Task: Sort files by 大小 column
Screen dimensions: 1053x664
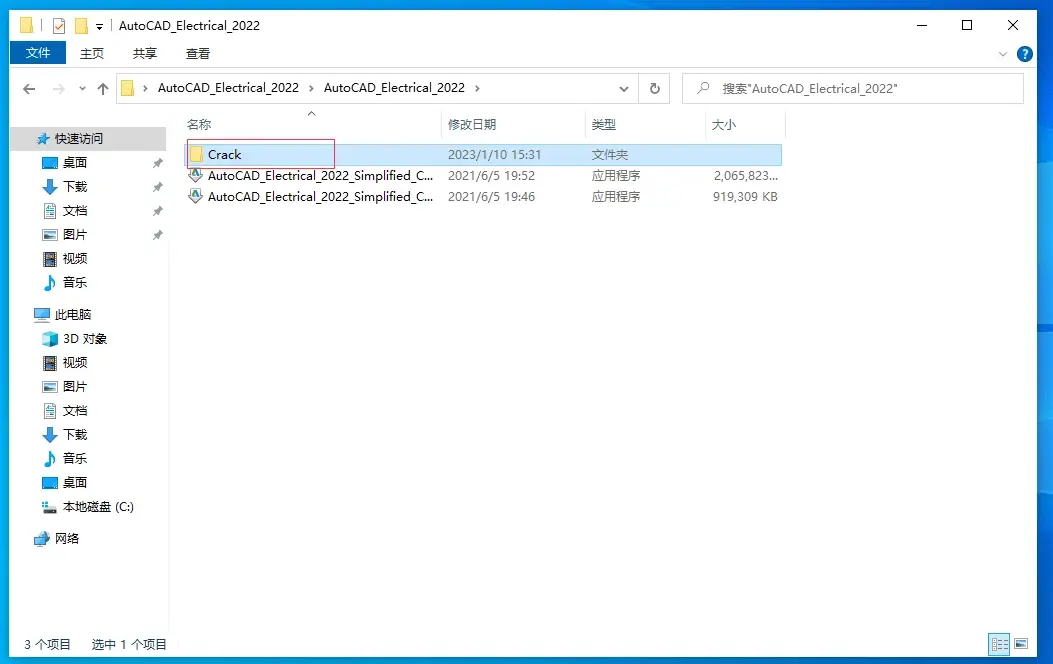Action: tap(723, 125)
